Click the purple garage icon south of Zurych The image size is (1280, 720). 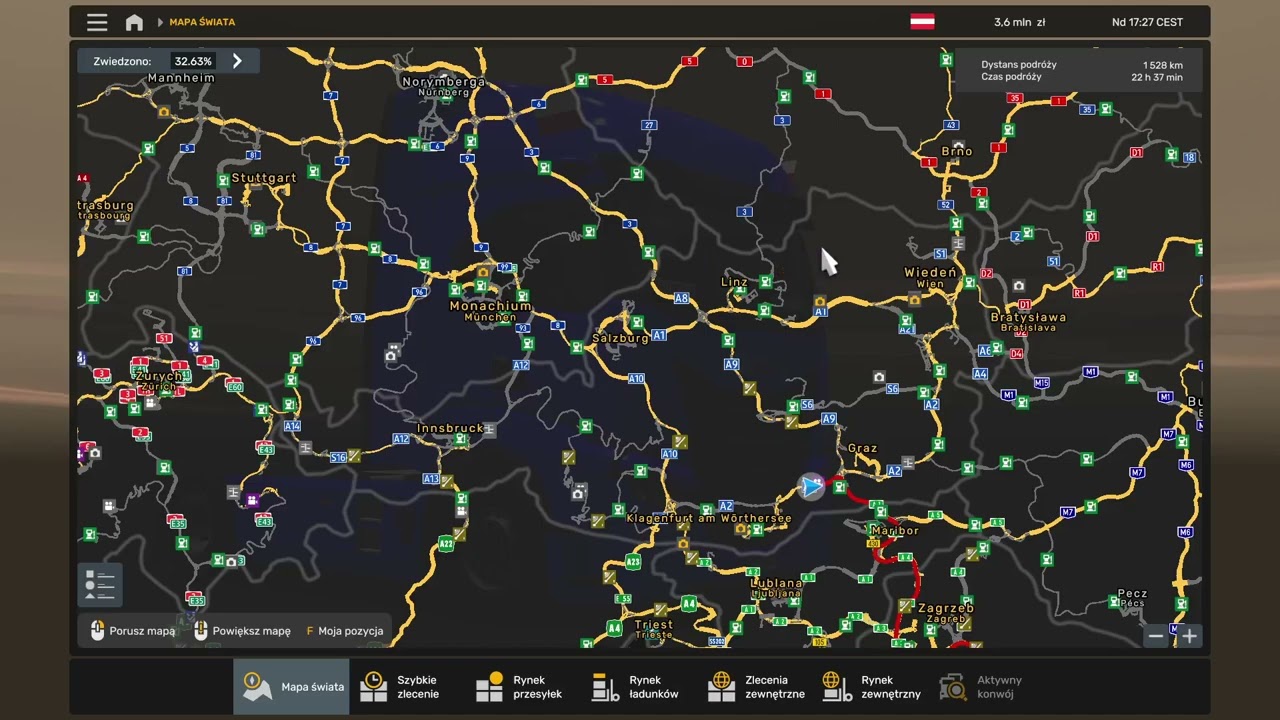[253, 500]
